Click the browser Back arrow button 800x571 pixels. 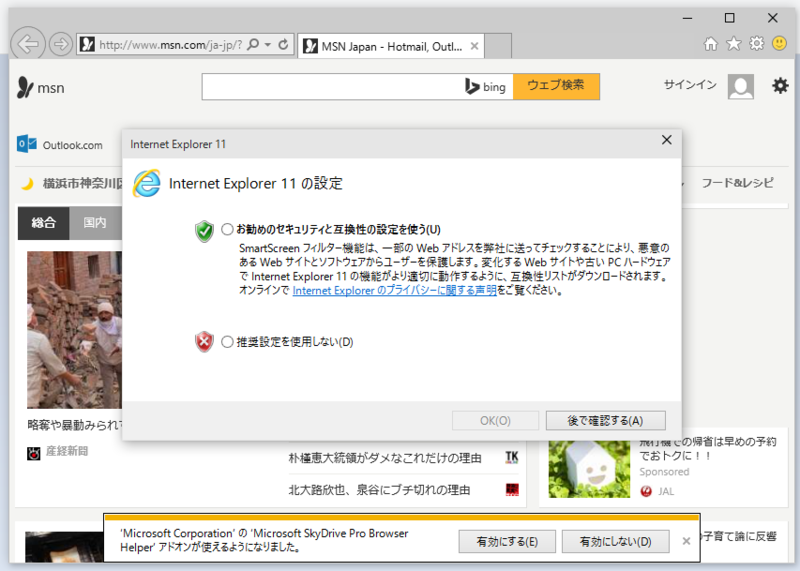[28, 44]
